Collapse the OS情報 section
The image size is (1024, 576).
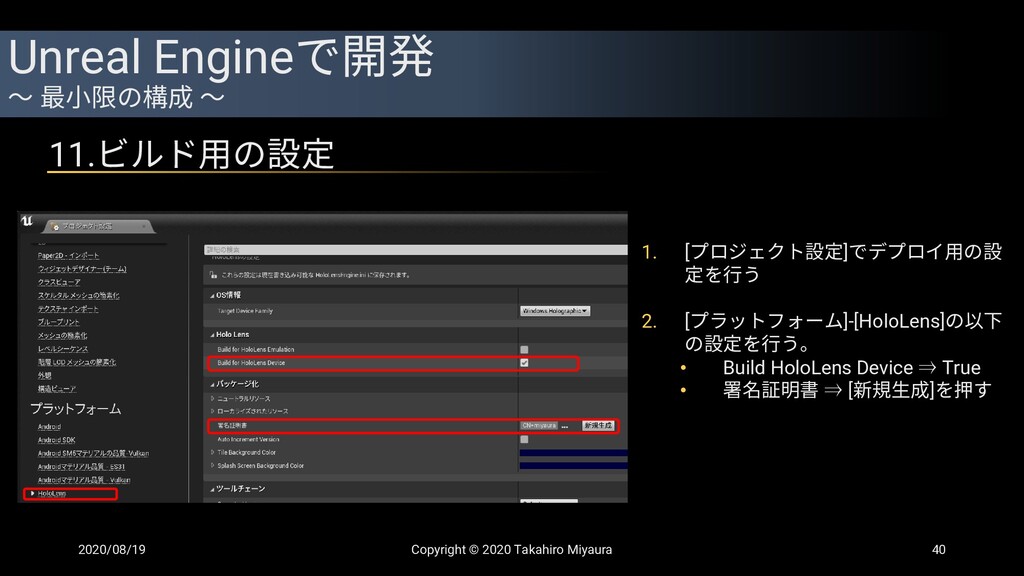(212, 296)
